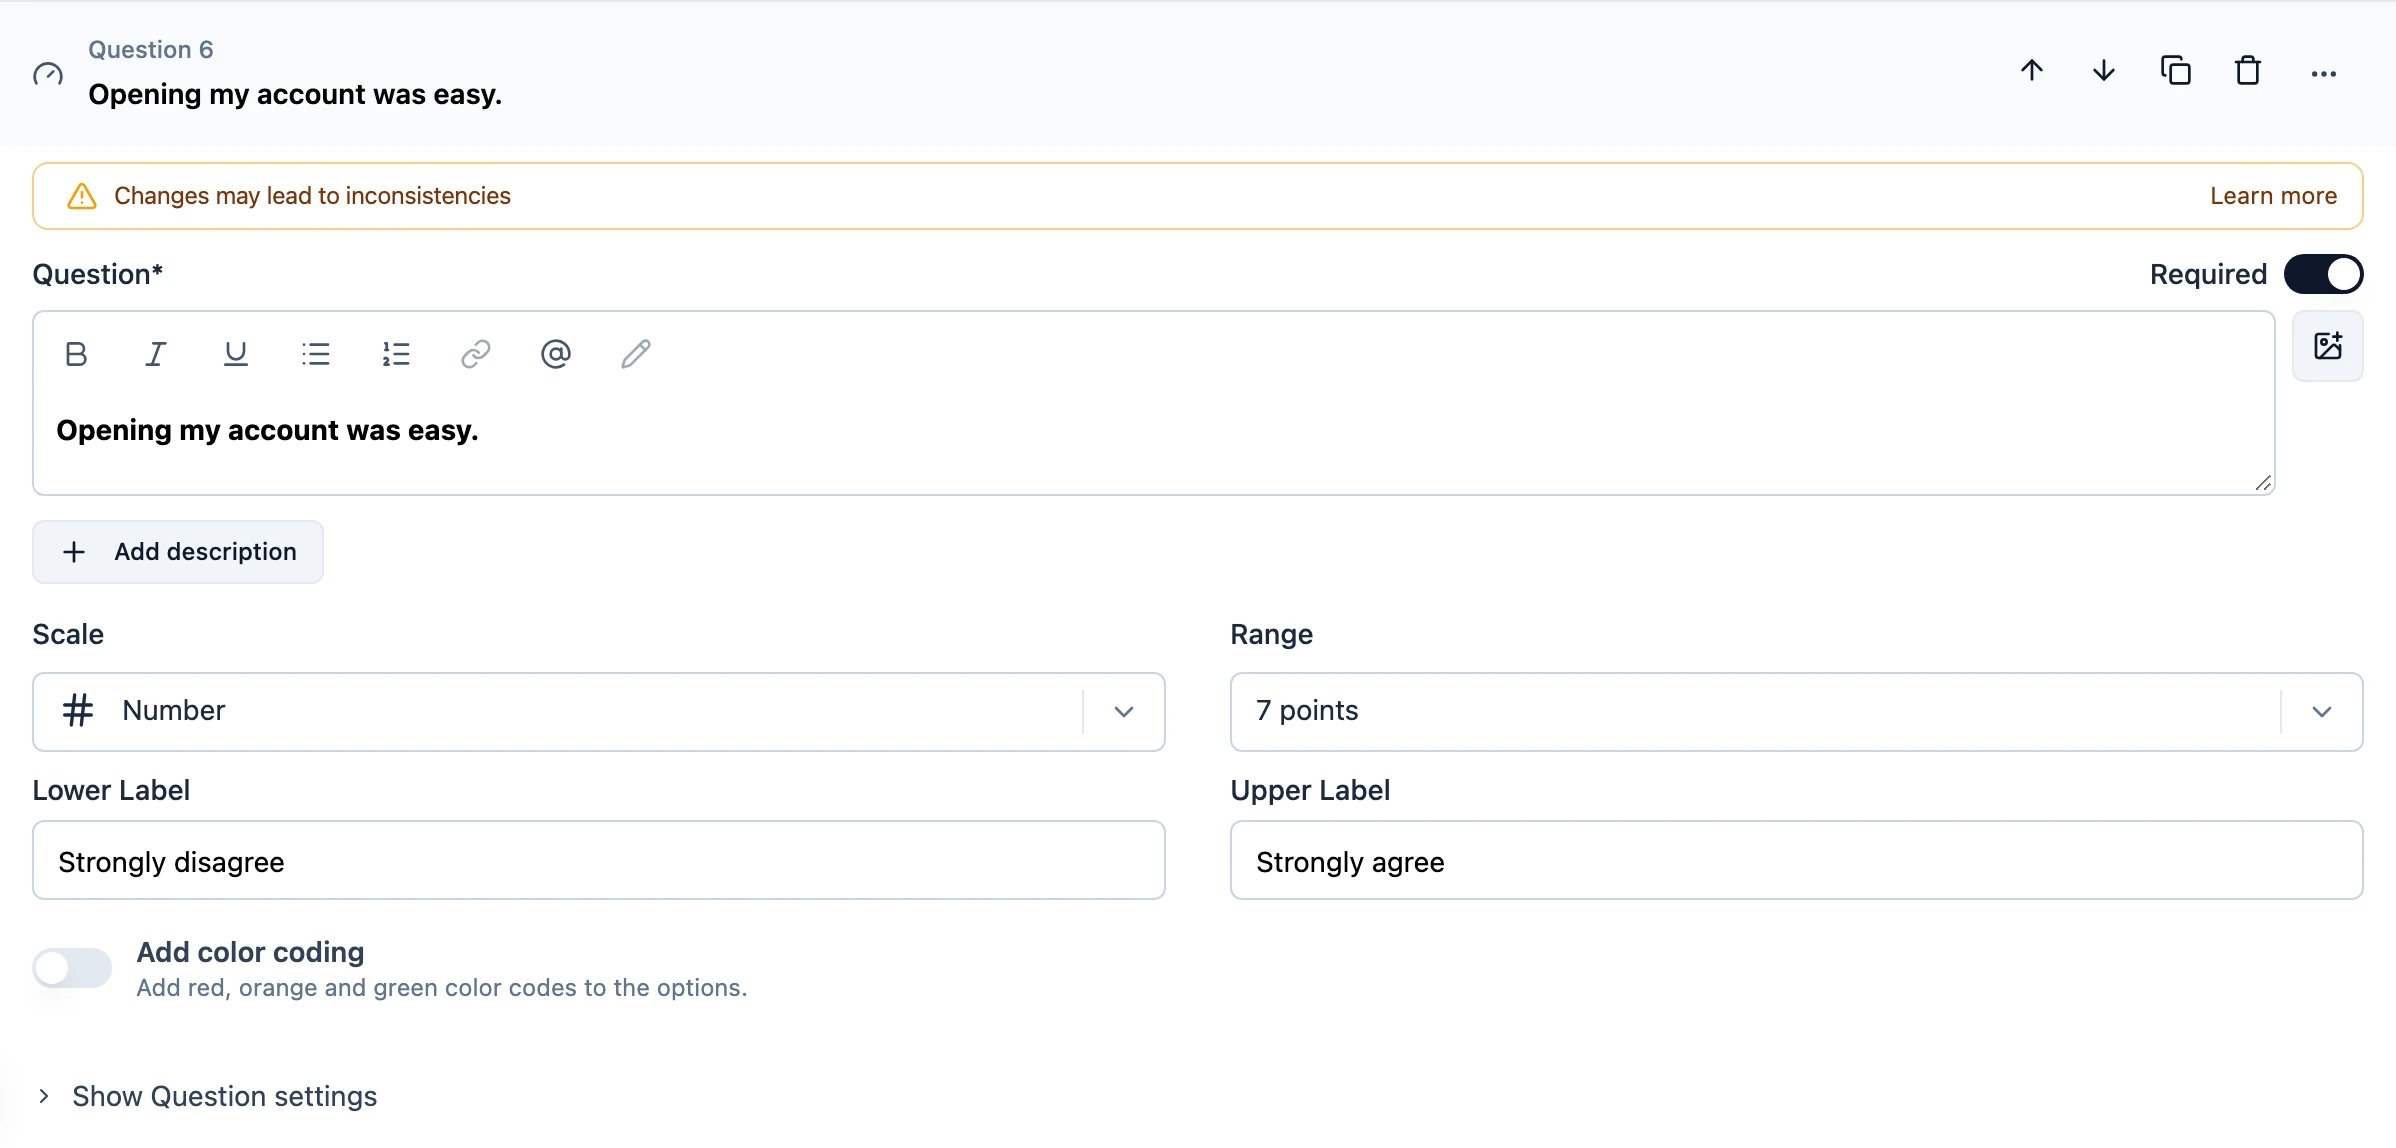
Task: Toggle bold formatting in question editor
Action: (76, 354)
